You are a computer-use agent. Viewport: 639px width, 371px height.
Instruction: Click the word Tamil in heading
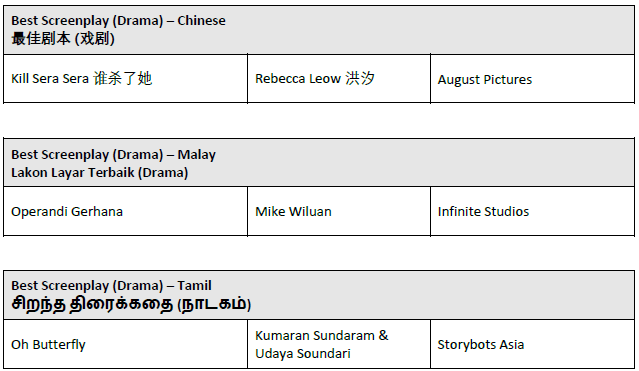click(x=194, y=285)
